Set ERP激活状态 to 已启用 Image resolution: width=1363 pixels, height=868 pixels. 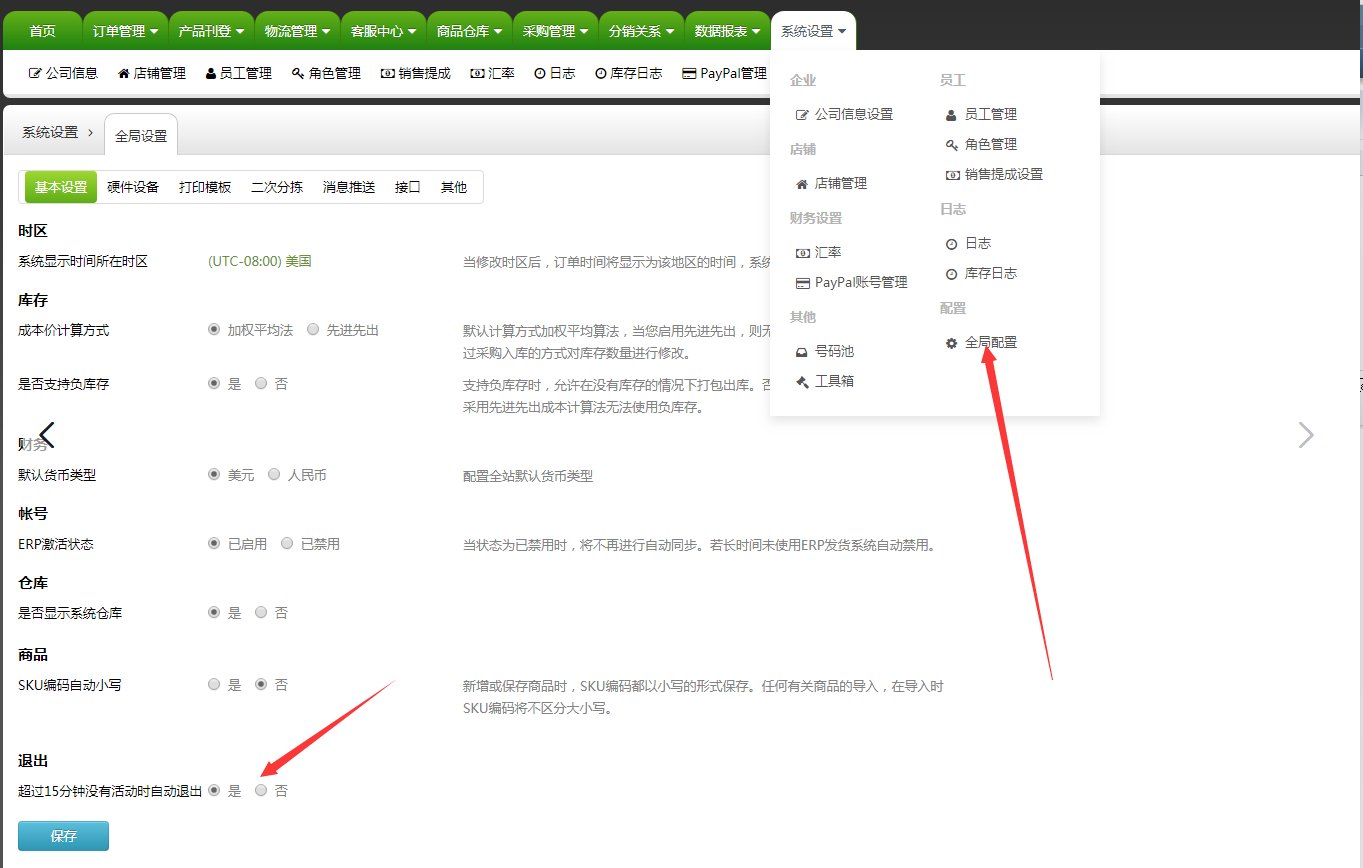[x=213, y=544]
